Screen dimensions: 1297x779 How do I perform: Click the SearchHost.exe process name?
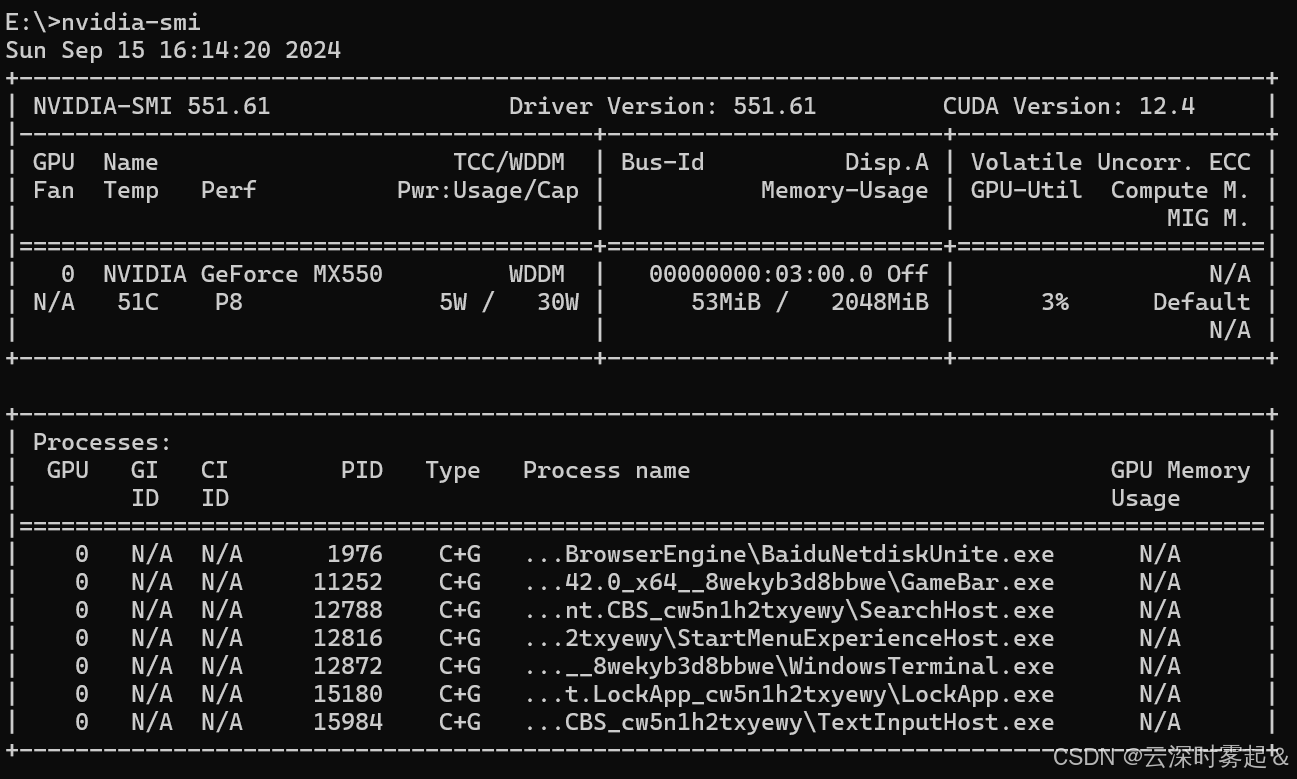(x=789, y=610)
